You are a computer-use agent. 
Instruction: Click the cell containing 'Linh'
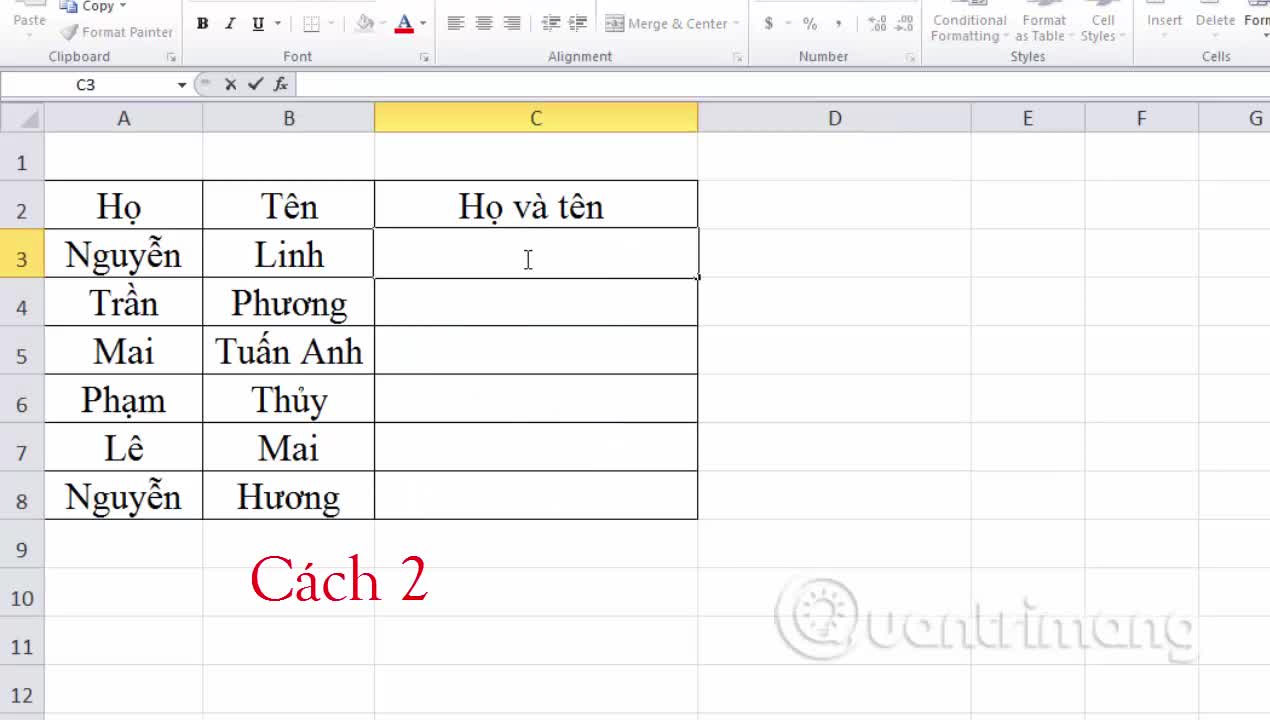[x=289, y=254]
